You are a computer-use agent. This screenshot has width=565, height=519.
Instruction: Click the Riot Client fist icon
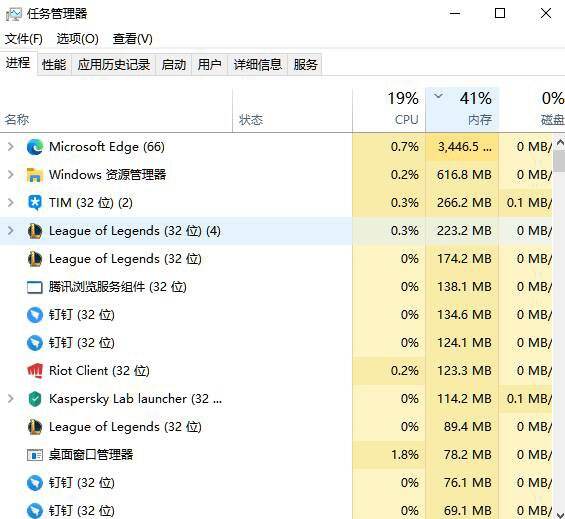pyautogui.click(x=35, y=371)
